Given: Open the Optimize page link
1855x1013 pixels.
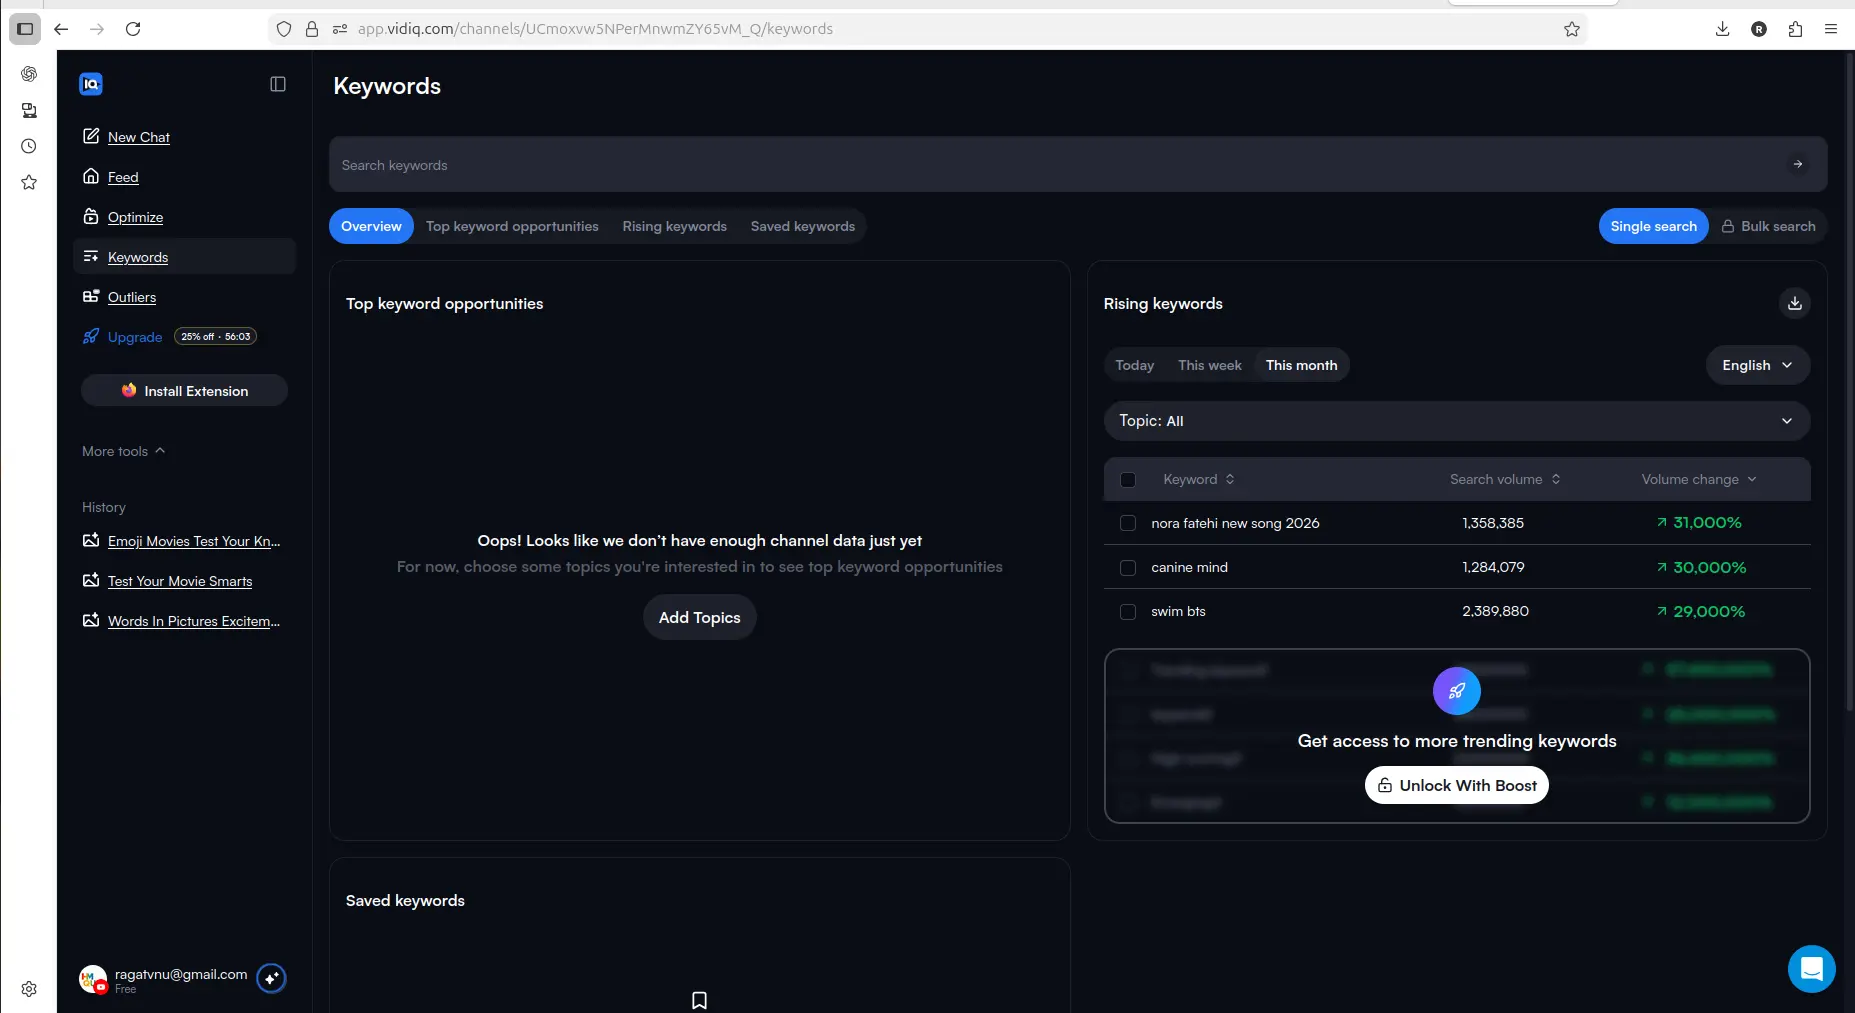Looking at the screenshot, I should click(135, 217).
